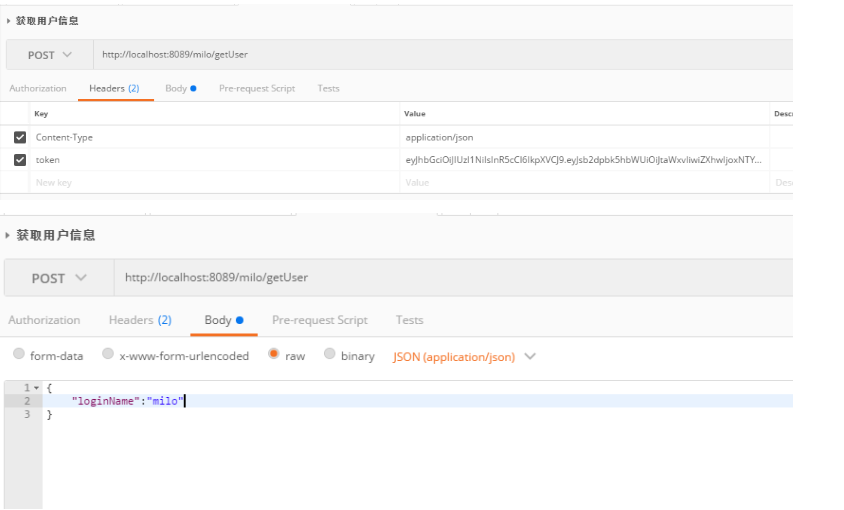Select Headers (2) tab in upper request
844x510 pixels.
114,88
